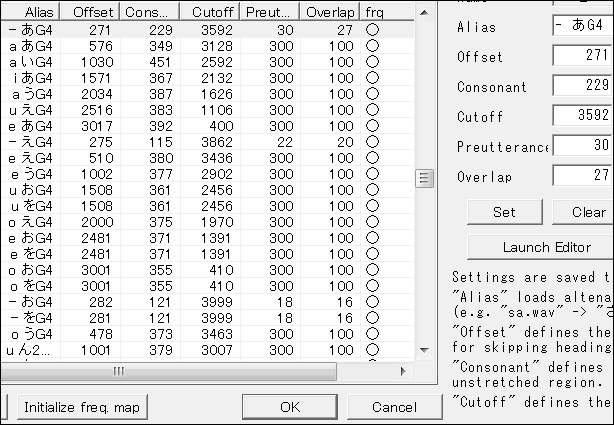Sort by the Offset column header
Screen dimensions: 614x425
point(90,12)
